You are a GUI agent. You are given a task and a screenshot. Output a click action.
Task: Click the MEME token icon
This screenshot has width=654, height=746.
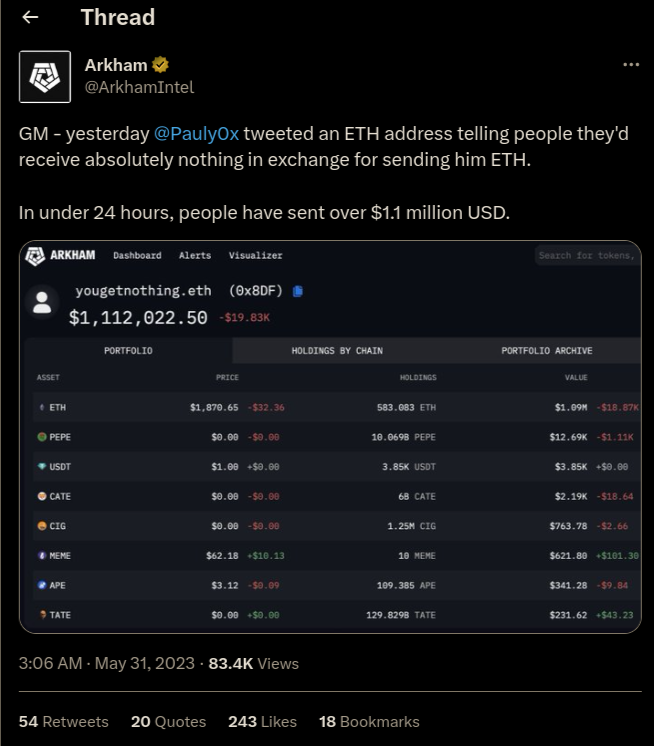42,555
